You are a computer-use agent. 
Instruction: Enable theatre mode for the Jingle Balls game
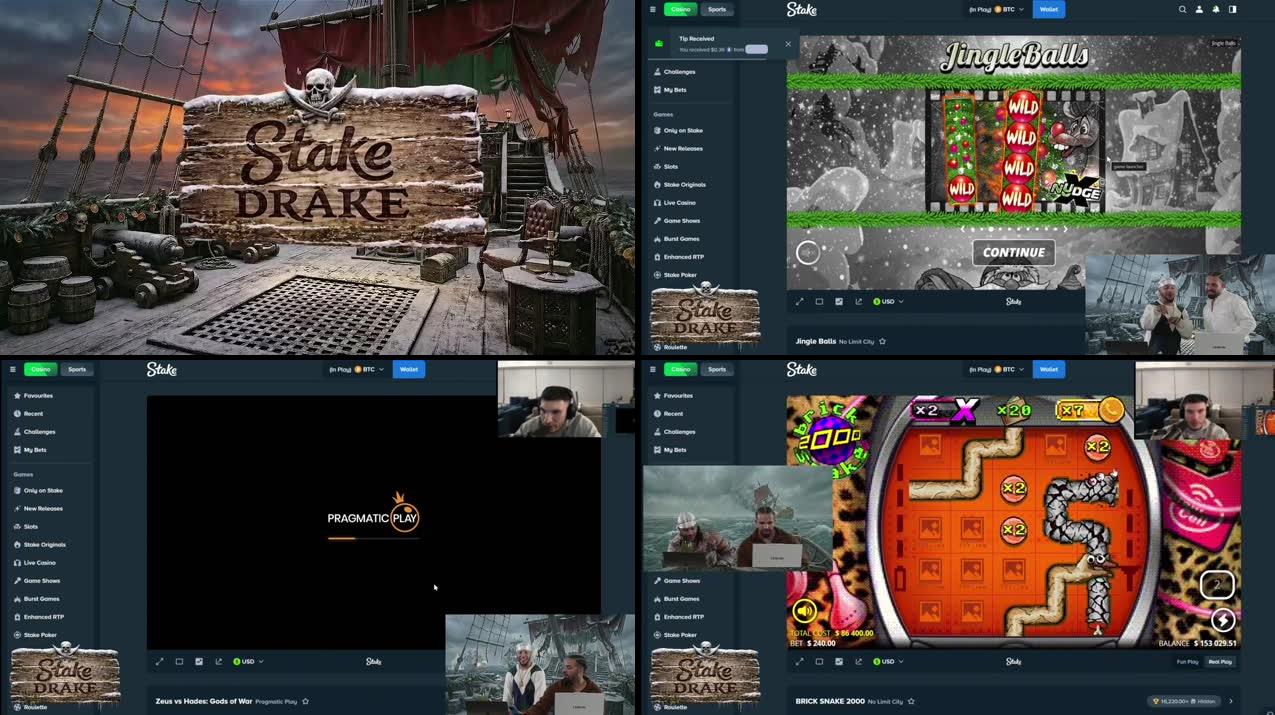pos(819,301)
